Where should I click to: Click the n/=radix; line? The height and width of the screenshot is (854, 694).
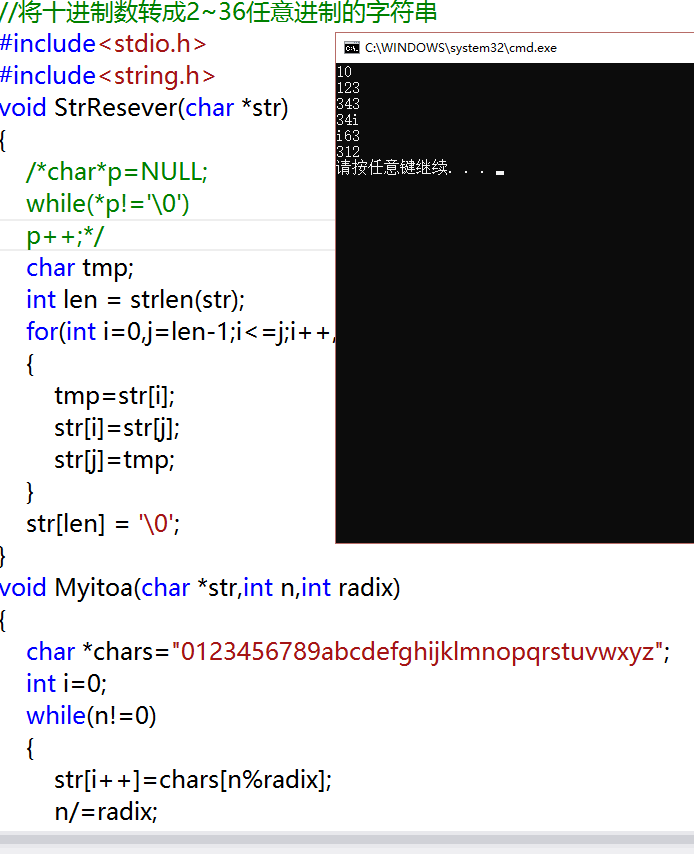pyautogui.click(x=106, y=812)
